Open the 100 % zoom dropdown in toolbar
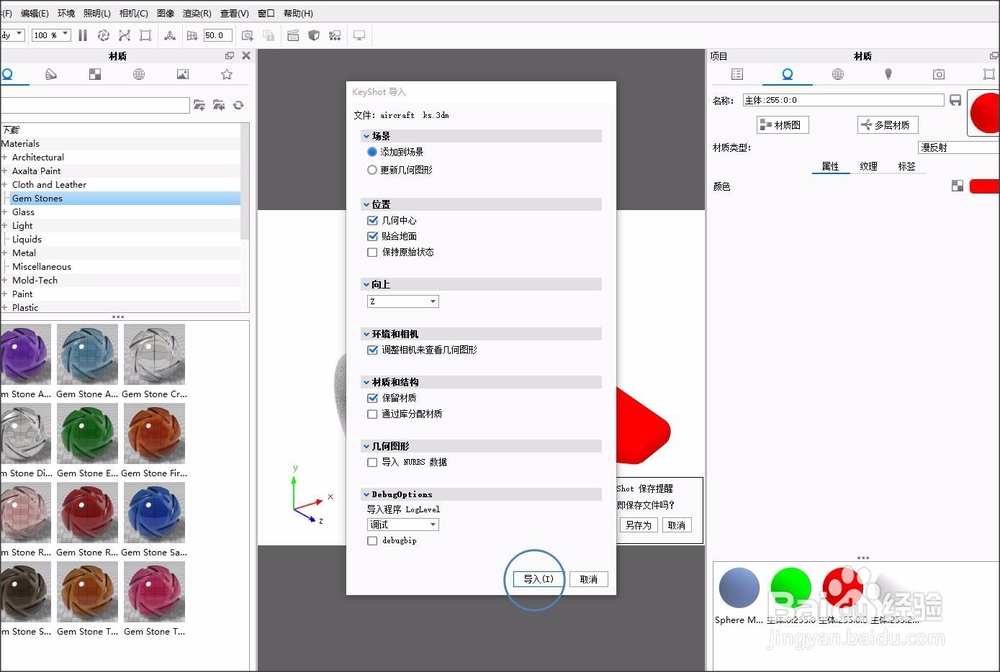Image resolution: width=1000 pixels, height=672 pixels. [x=51, y=35]
